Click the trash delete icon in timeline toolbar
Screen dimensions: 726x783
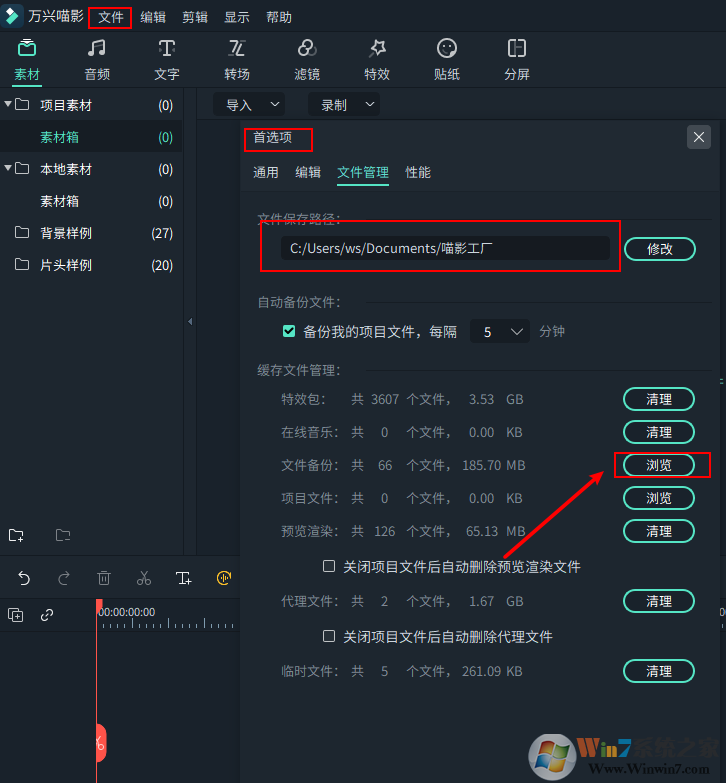tap(104, 578)
